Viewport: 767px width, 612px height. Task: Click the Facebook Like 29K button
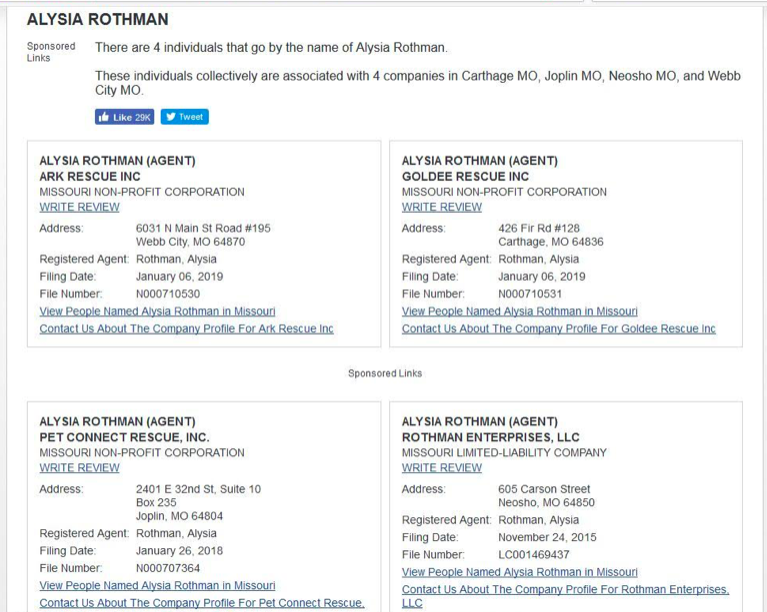point(124,117)
